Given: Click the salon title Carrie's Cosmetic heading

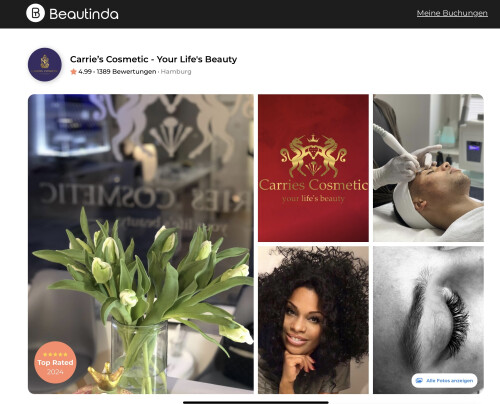Looking at the screenshot, I should tap(153, 59).
